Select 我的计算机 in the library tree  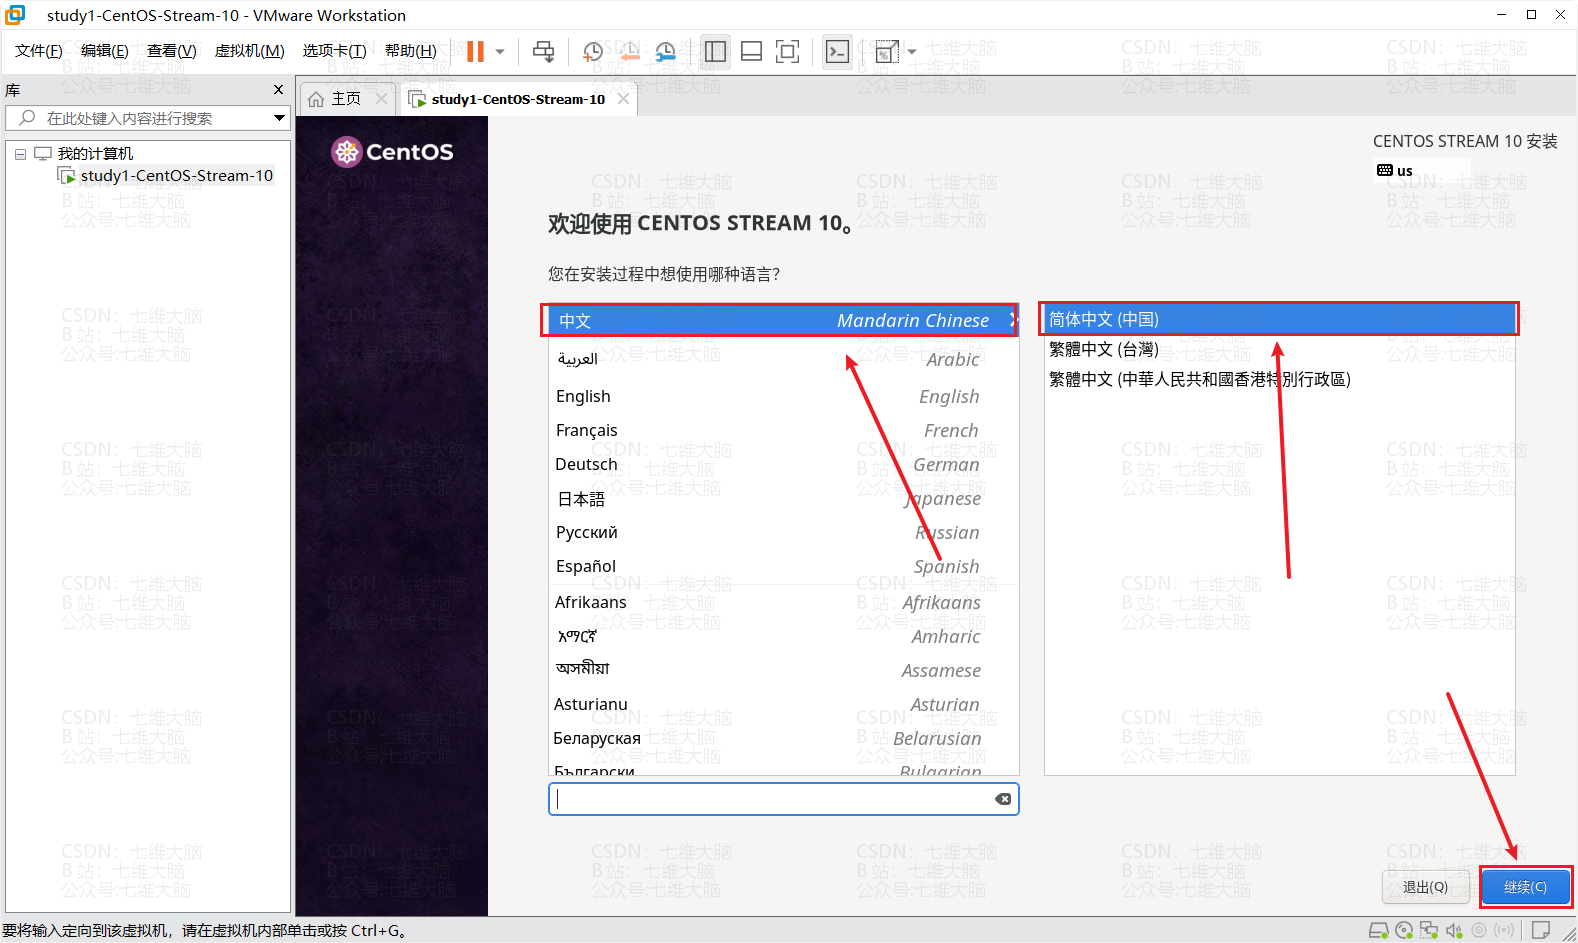pos(95,153)
